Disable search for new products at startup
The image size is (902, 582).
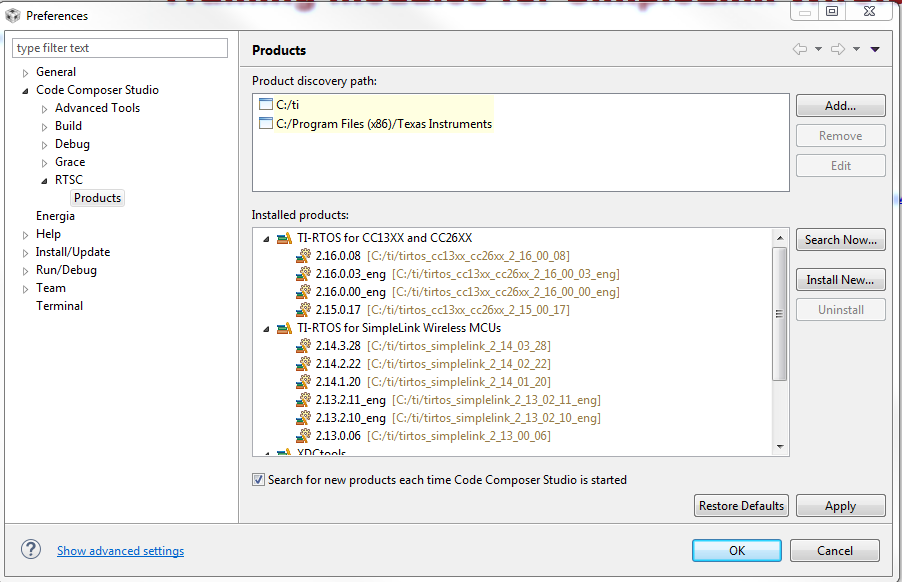(x=259, y=480)
